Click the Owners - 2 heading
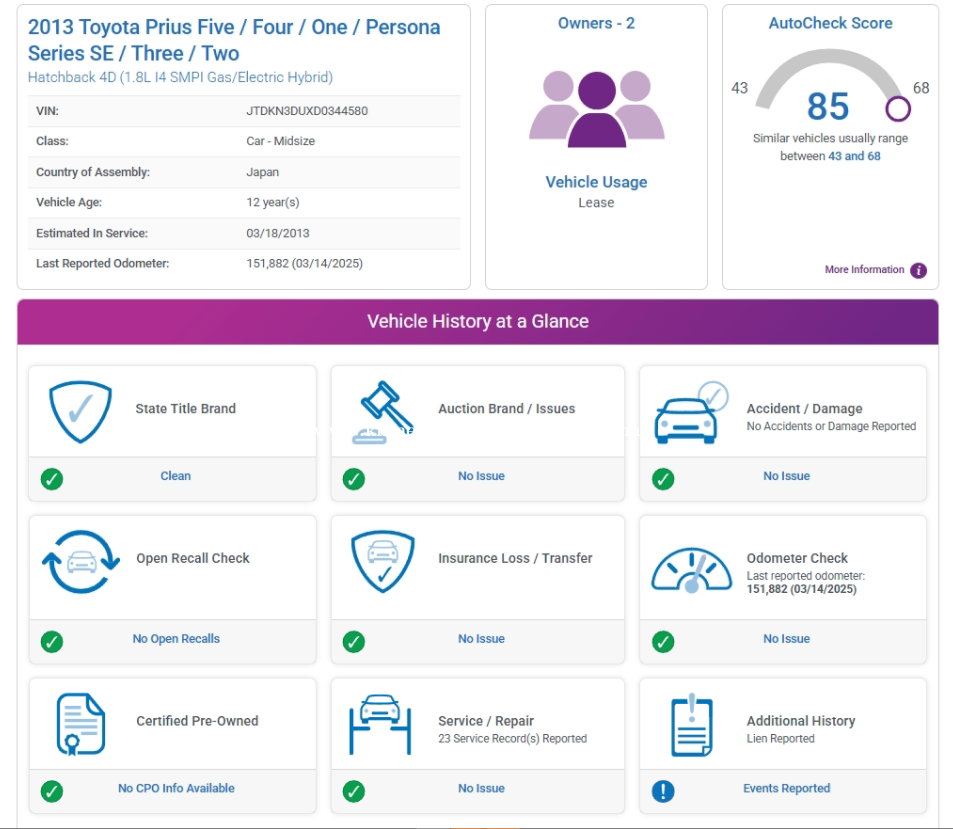This screenshot has height=829, width=953. tap(596, 23)
